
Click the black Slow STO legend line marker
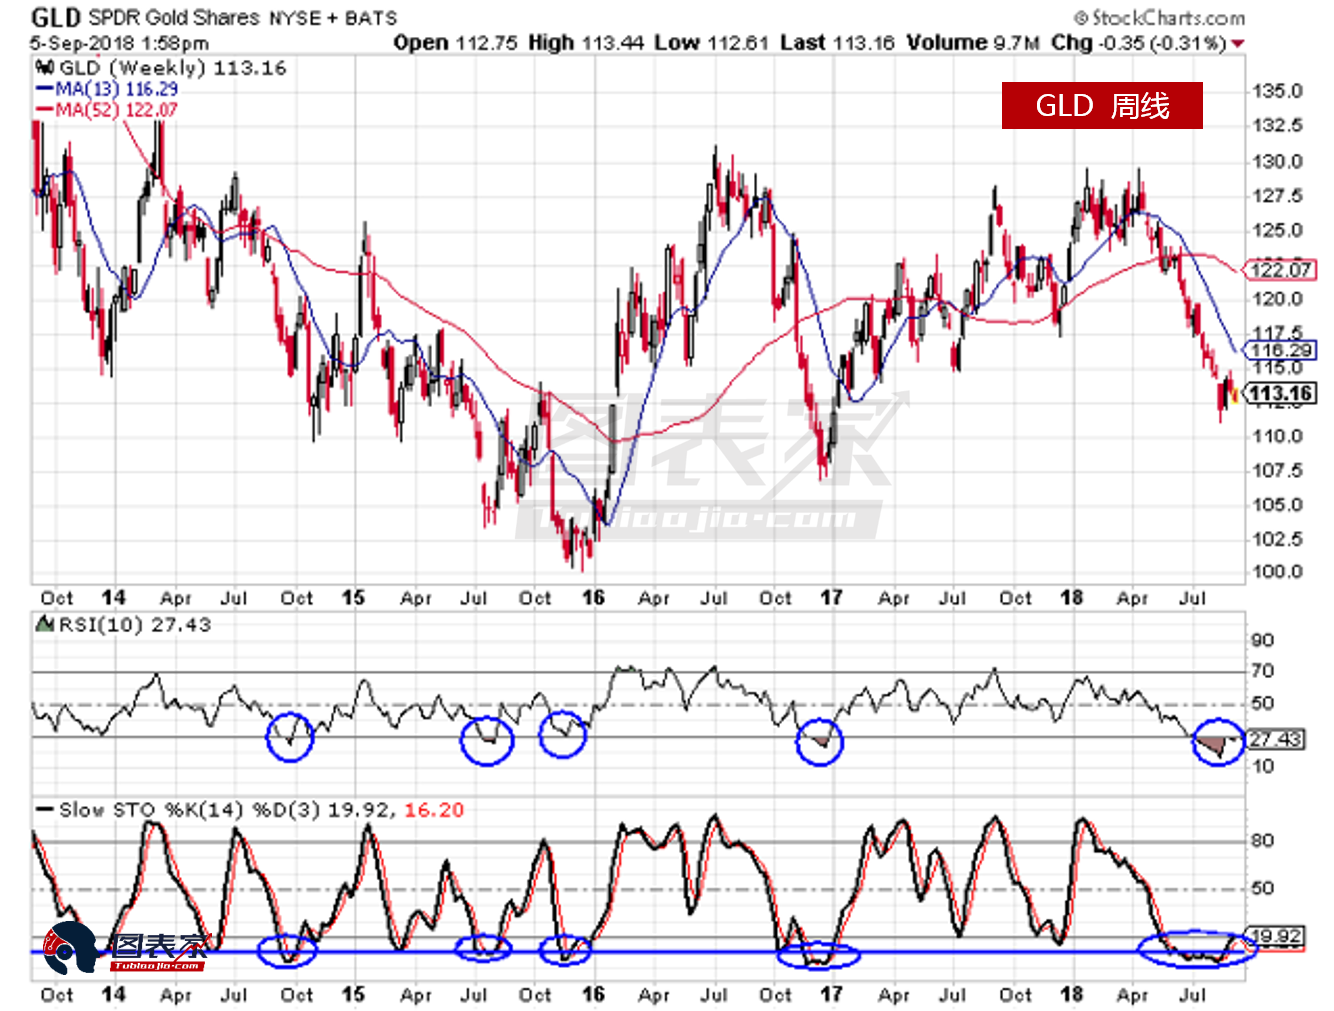(44, 810)
